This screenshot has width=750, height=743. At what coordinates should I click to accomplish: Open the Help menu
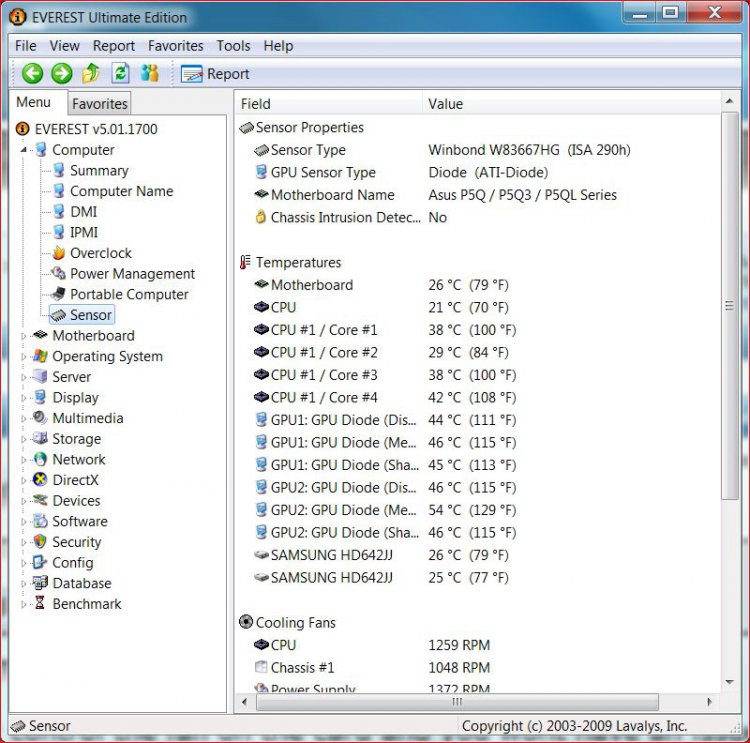point(278,46)
